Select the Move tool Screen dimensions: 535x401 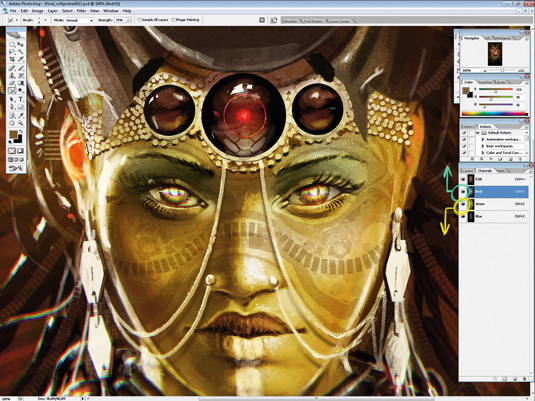pos(20,44)
